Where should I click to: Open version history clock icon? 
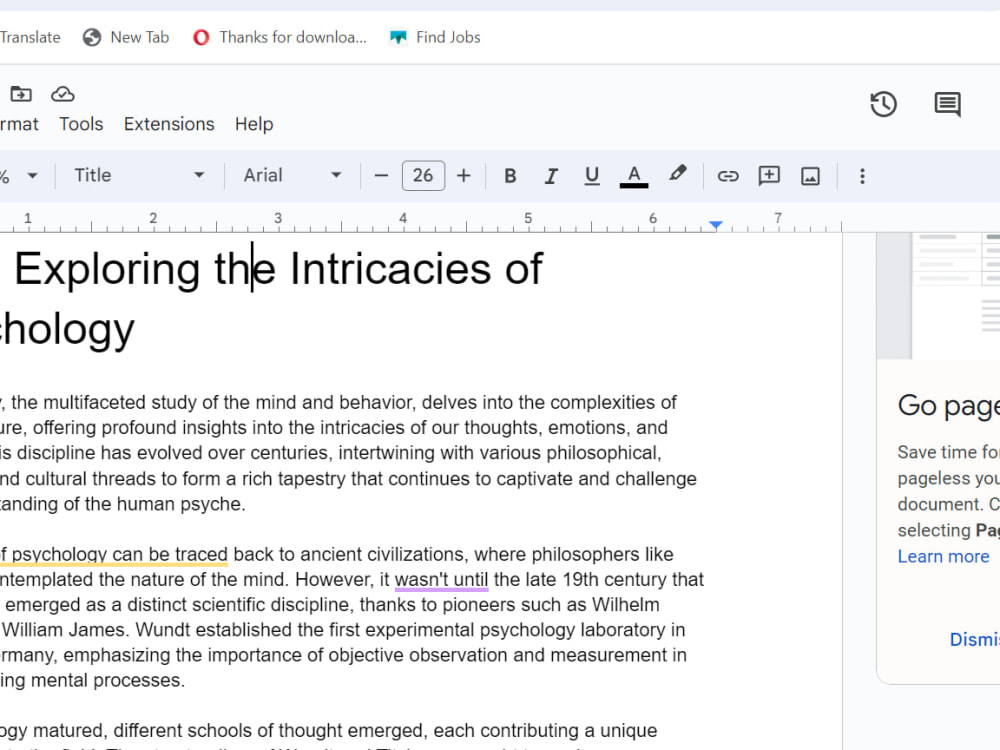883,104
